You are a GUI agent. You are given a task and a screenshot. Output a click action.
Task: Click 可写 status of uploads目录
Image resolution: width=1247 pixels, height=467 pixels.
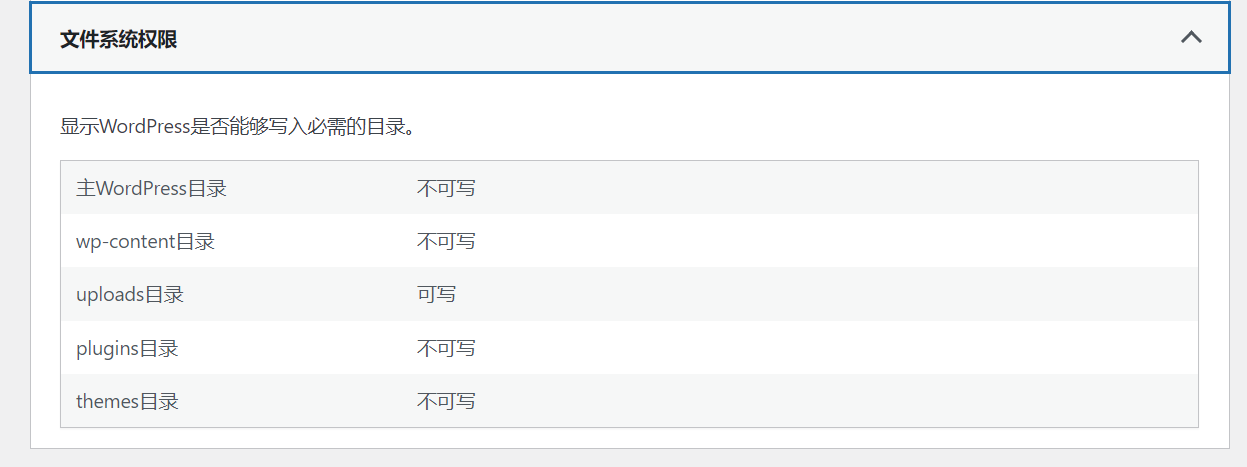tap(436, 295)
